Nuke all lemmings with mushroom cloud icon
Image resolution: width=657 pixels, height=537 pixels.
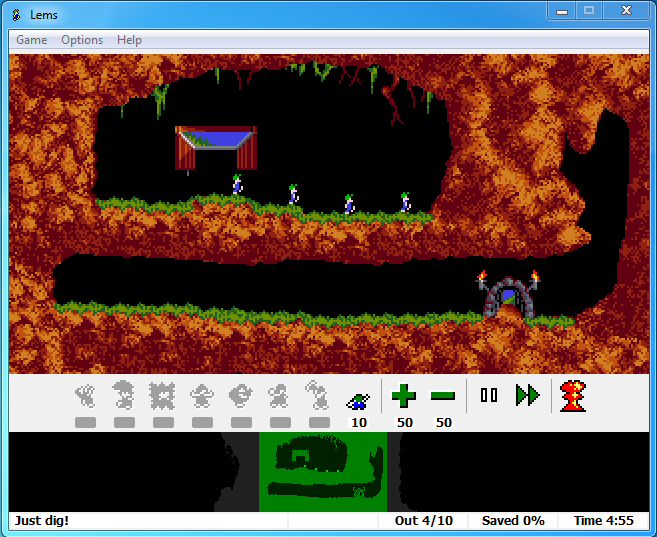(x=573, y=396)
